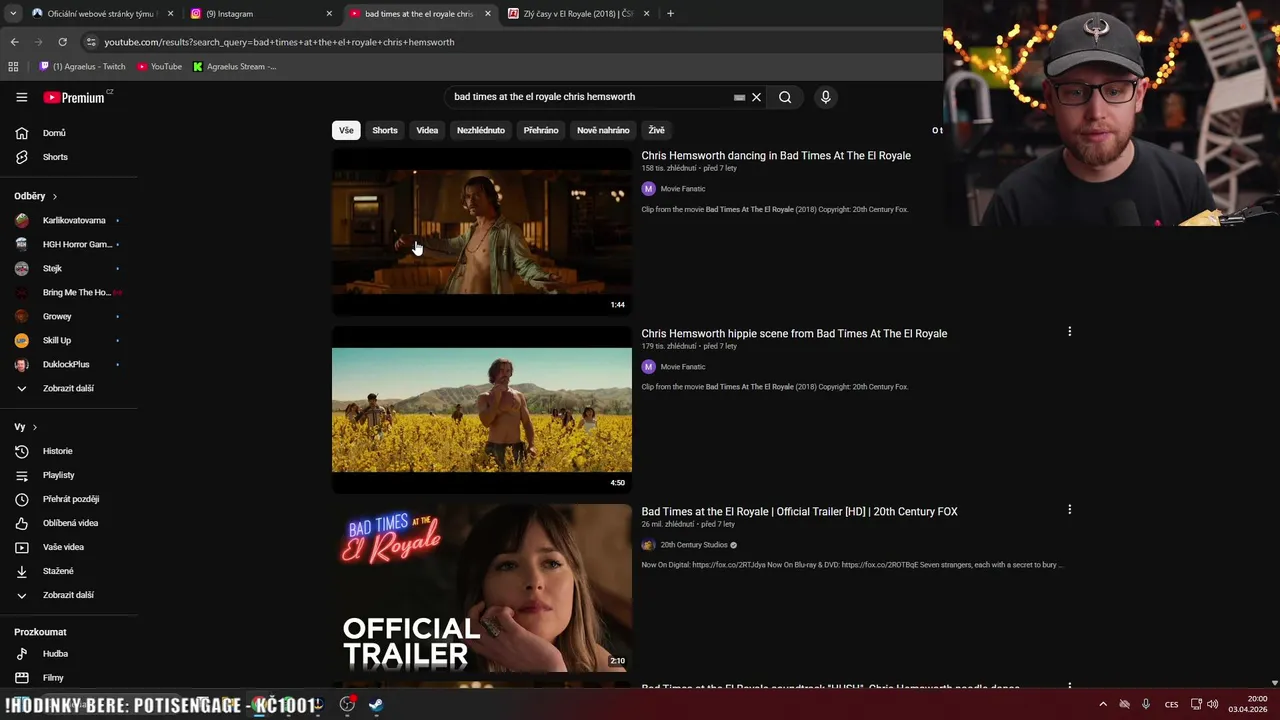Screen dimensions: 1280x720
Task: Start voice search with microphone icon
Action: tap(825, 97)
